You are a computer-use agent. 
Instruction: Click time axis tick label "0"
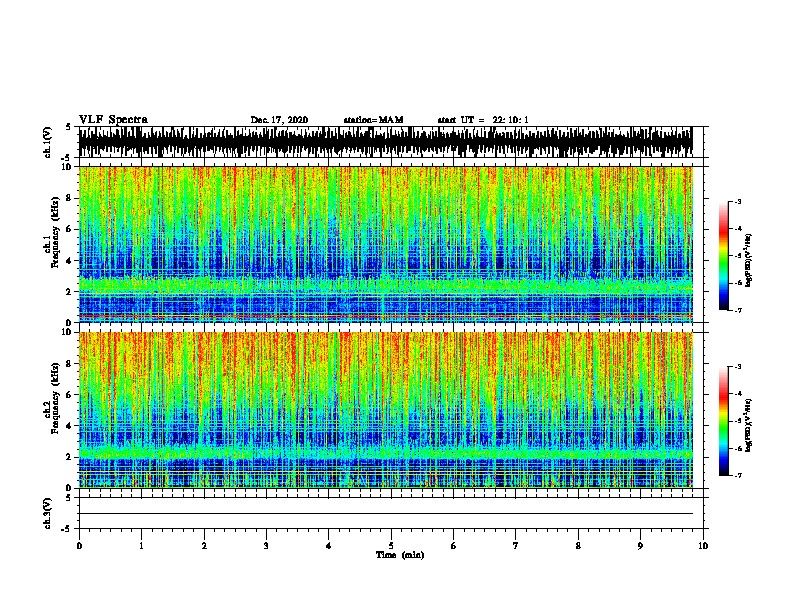click(79, 546)
